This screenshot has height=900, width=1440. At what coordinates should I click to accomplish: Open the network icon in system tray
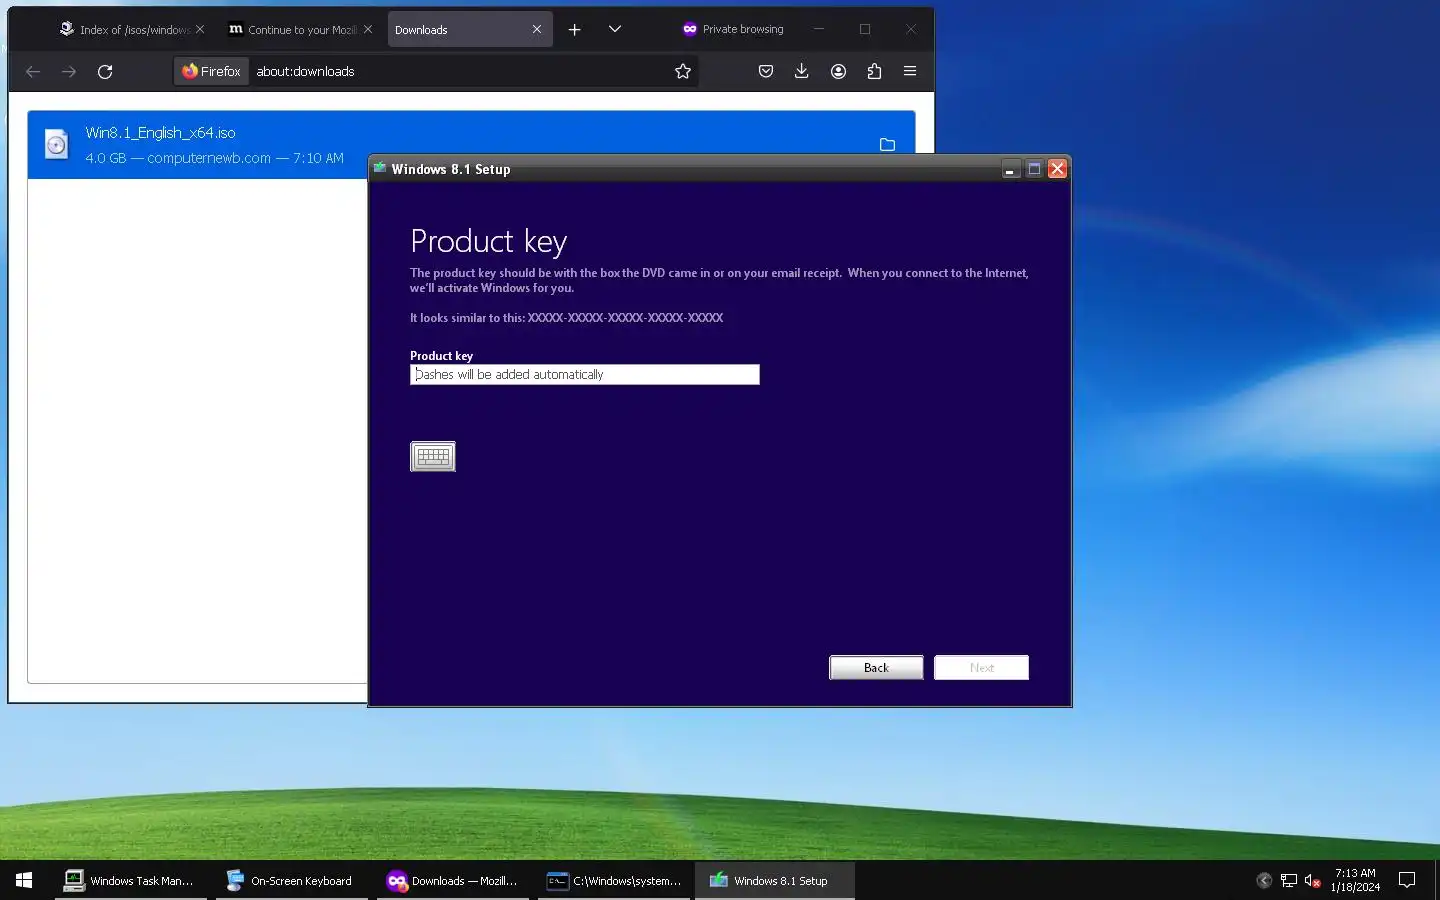(x=1289, y=881)
